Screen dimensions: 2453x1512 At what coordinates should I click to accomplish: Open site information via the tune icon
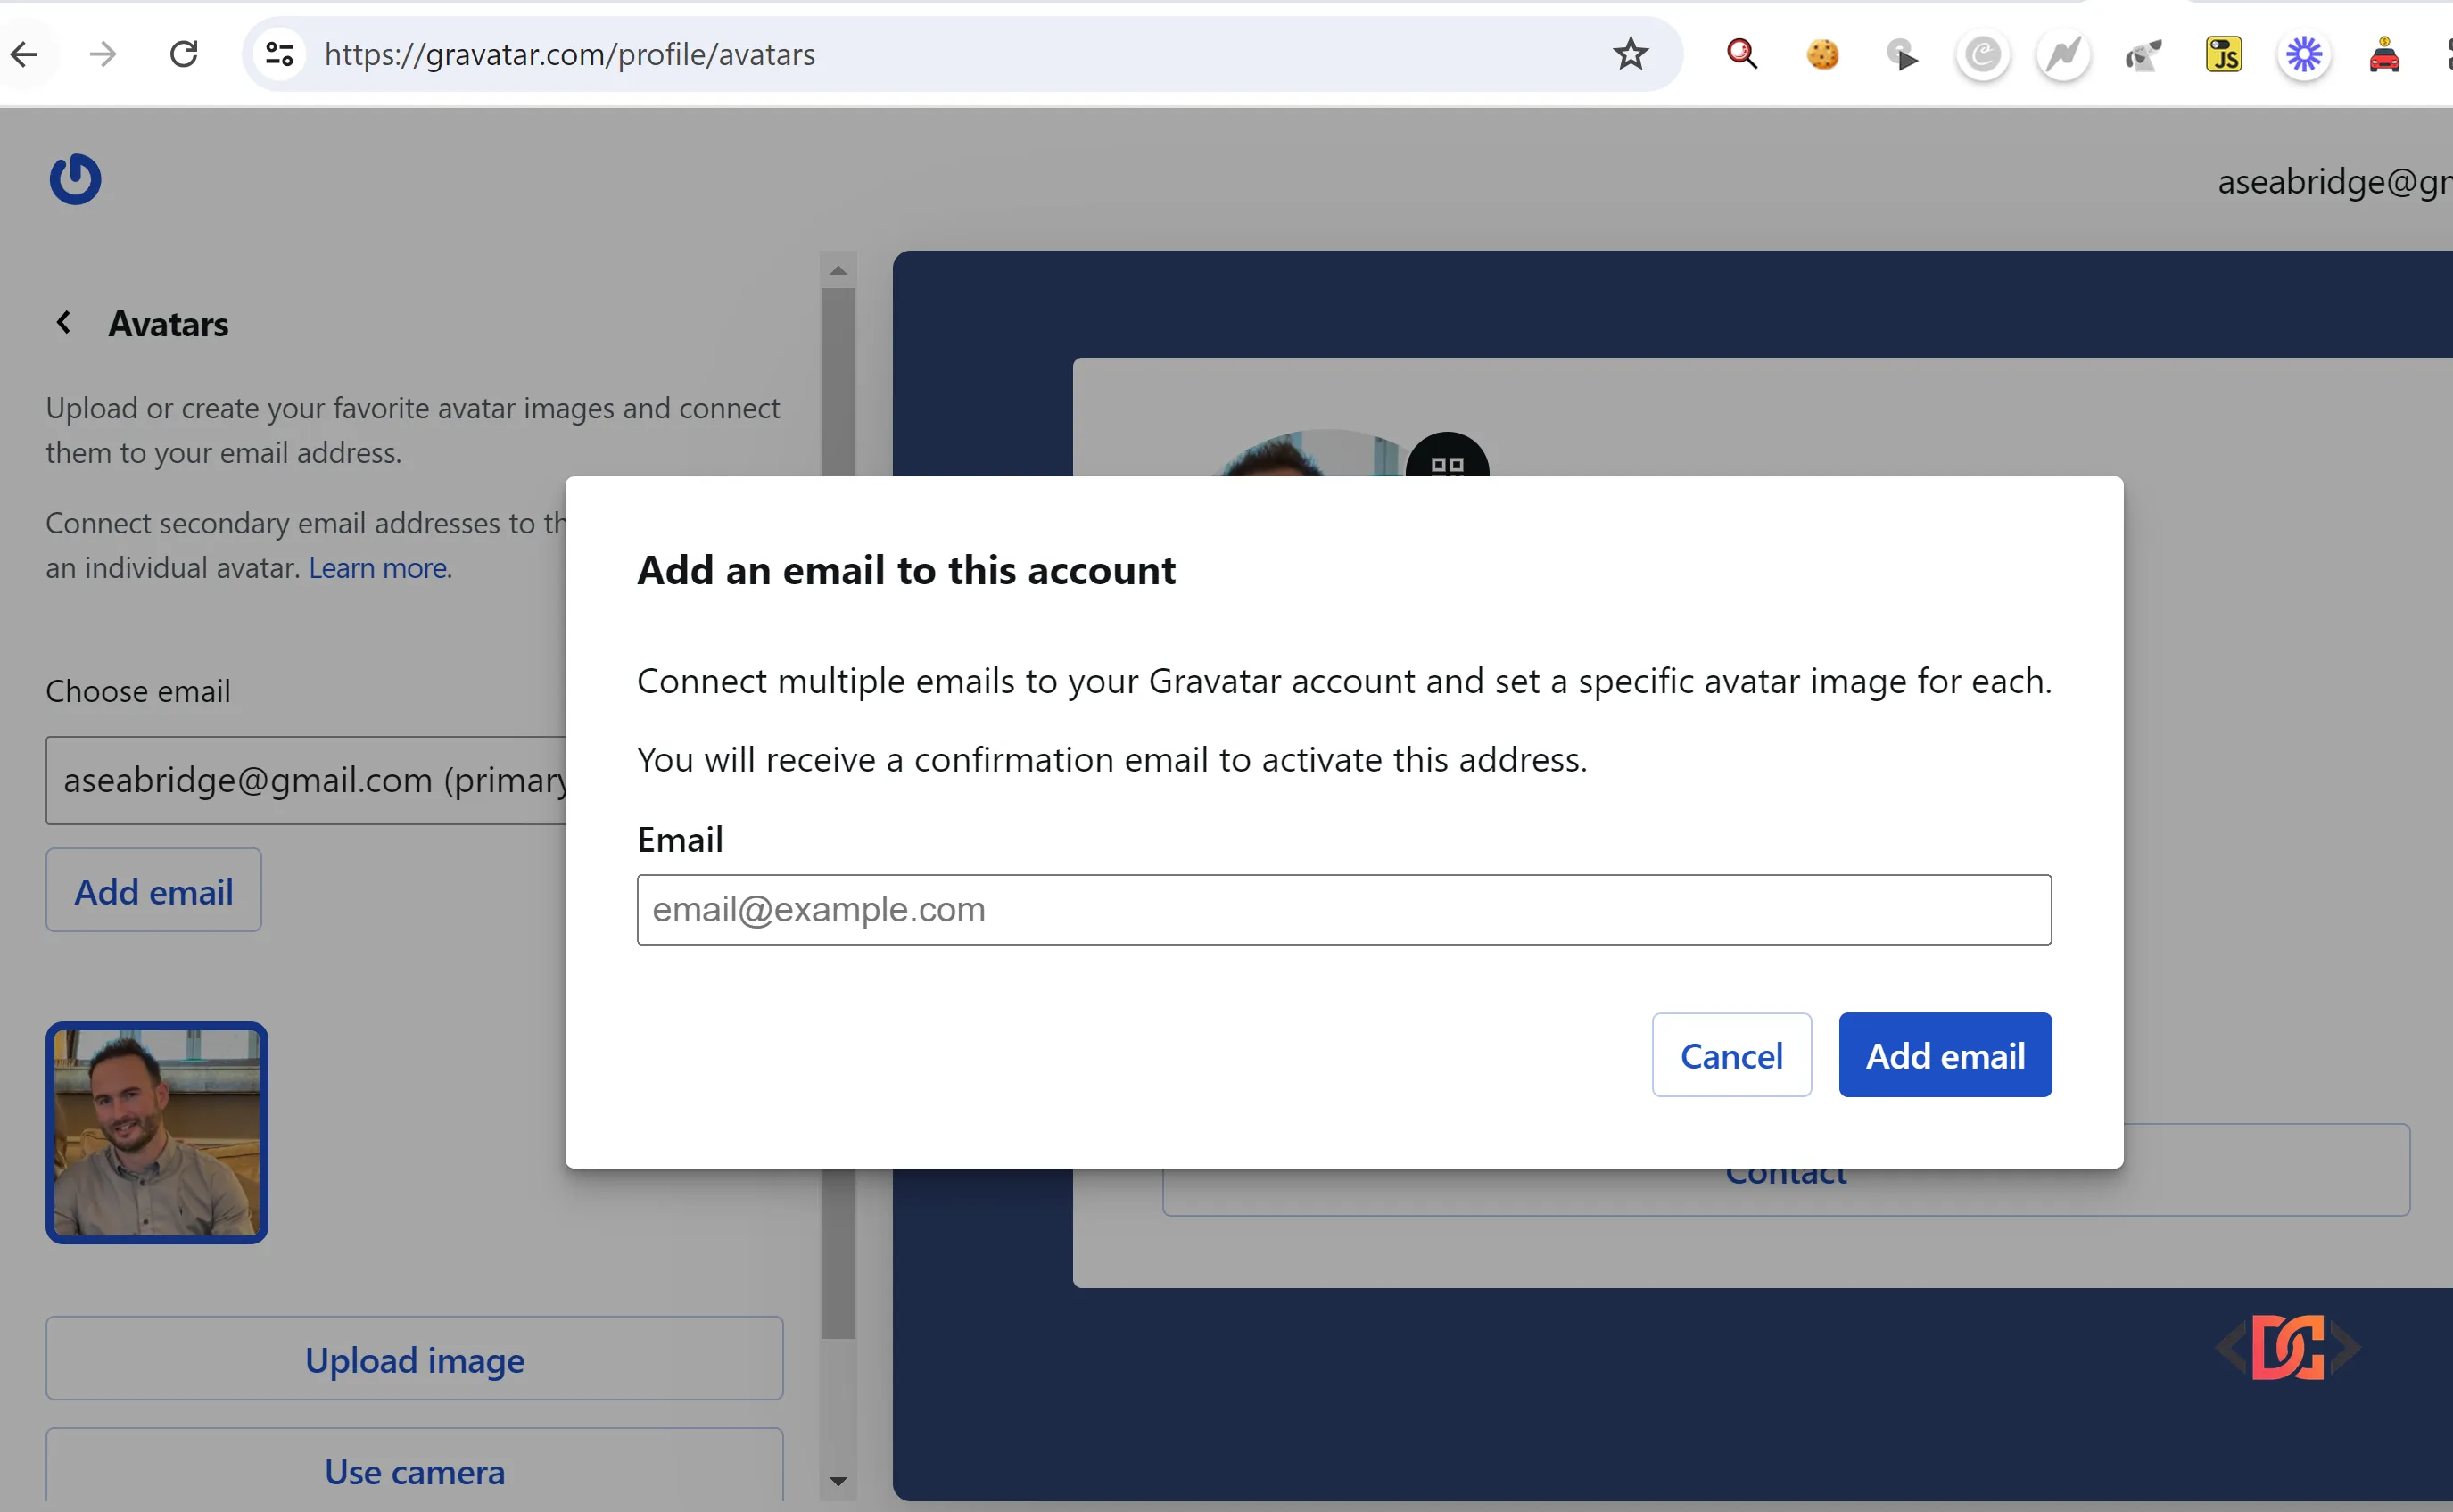(280, 54)
